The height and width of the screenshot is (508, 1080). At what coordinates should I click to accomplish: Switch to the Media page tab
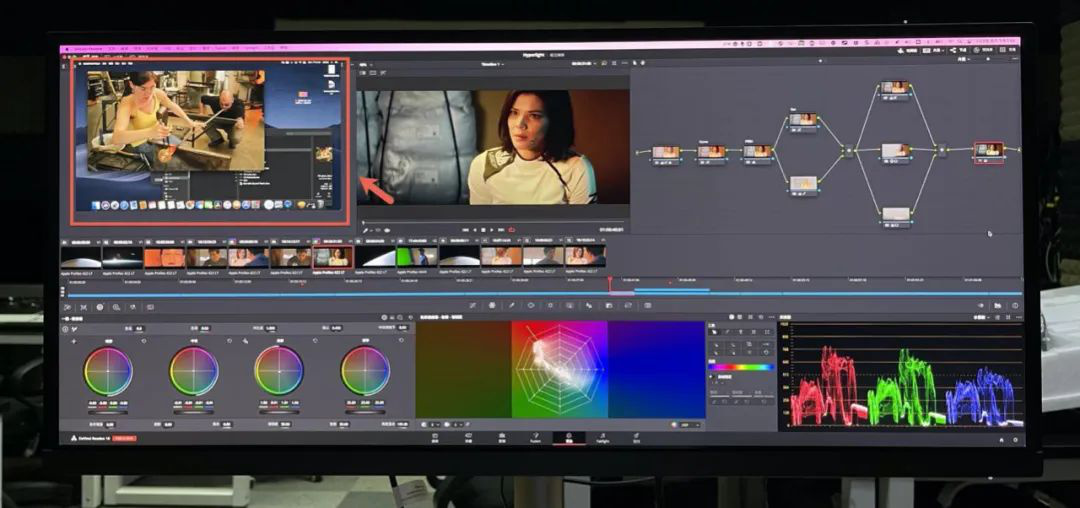(x=435, y=438)
